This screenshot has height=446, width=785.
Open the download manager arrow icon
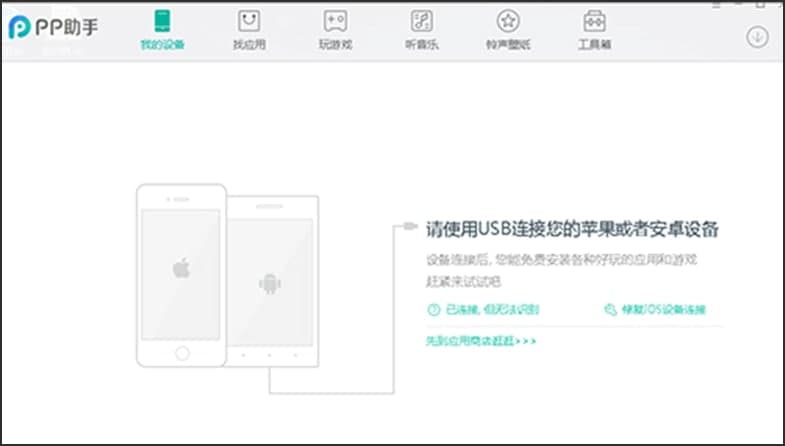click(757, 37)
